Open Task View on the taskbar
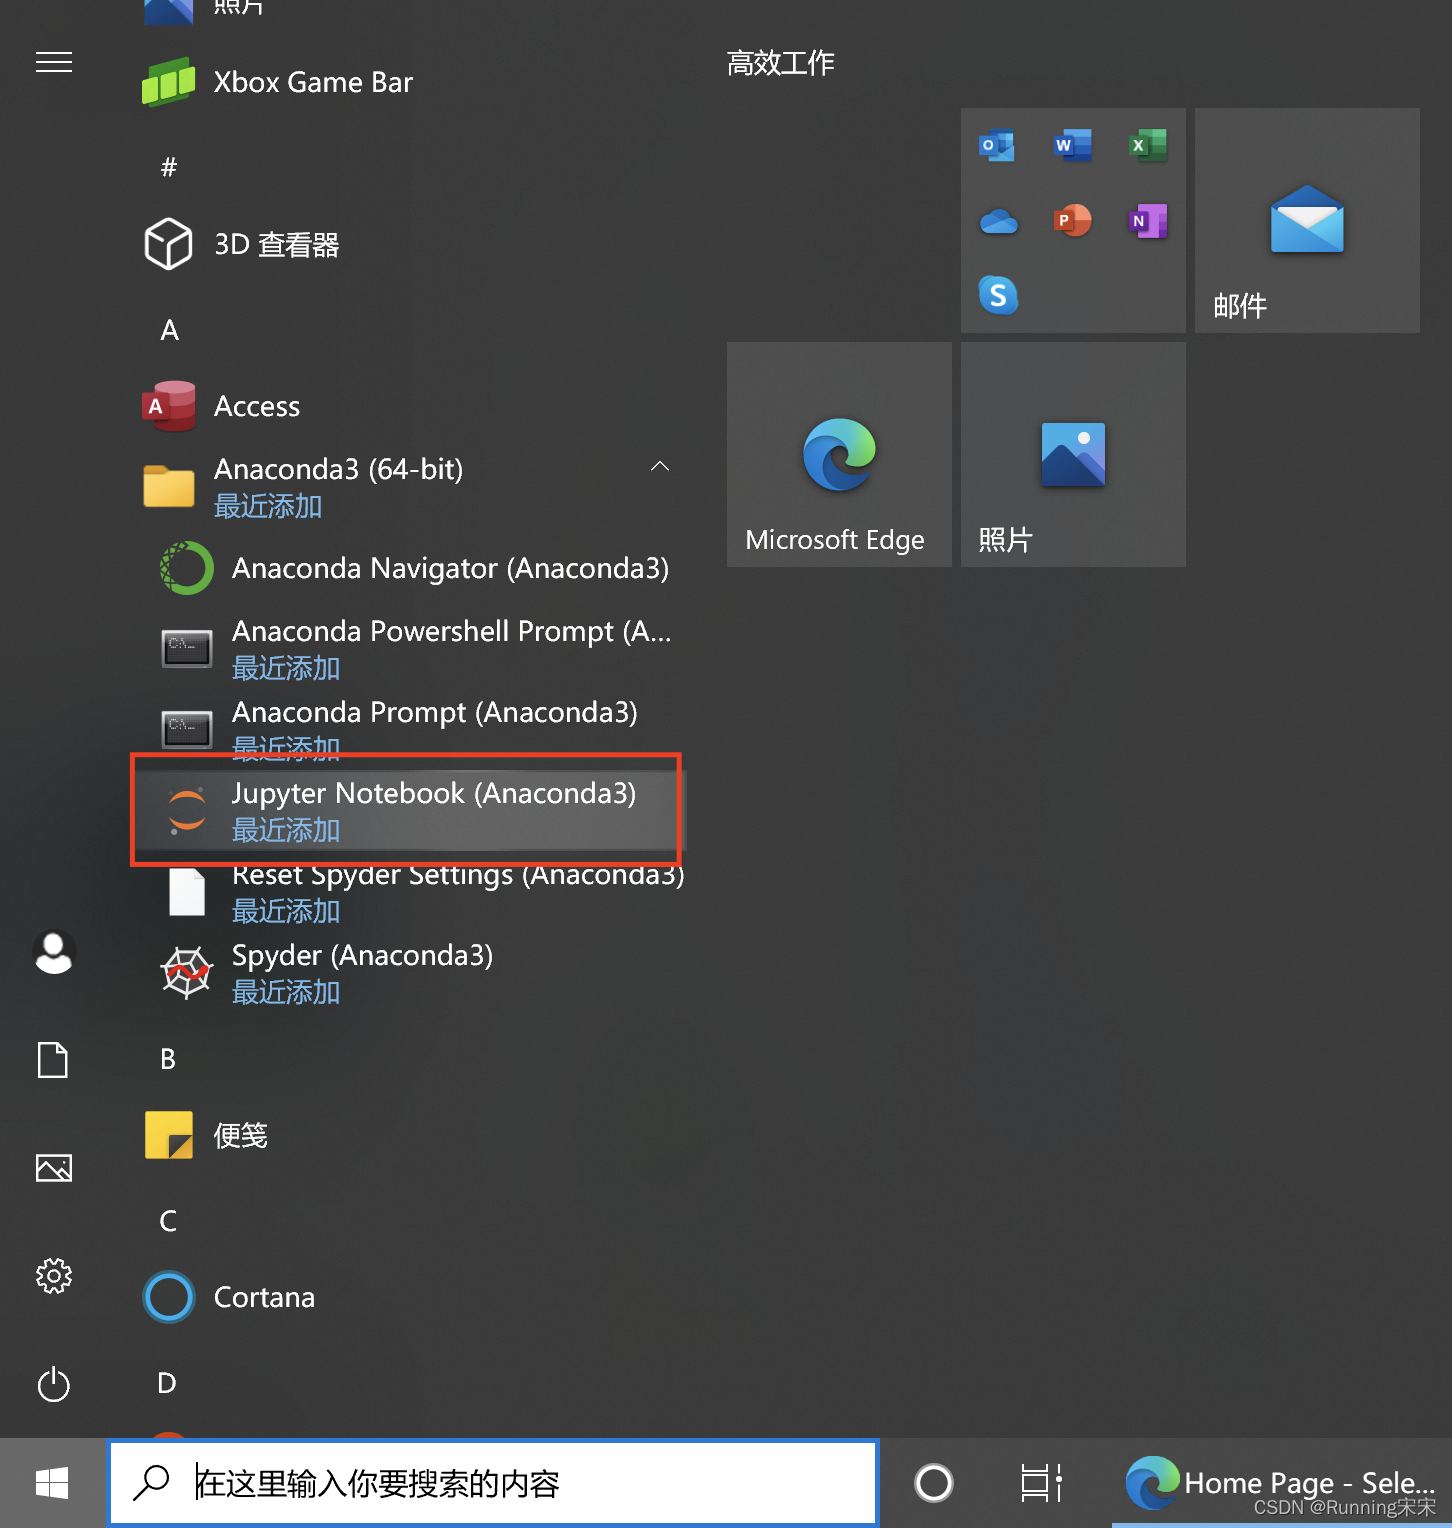Viewport: 1452px width, 1528px height. coord(1040,1483)
